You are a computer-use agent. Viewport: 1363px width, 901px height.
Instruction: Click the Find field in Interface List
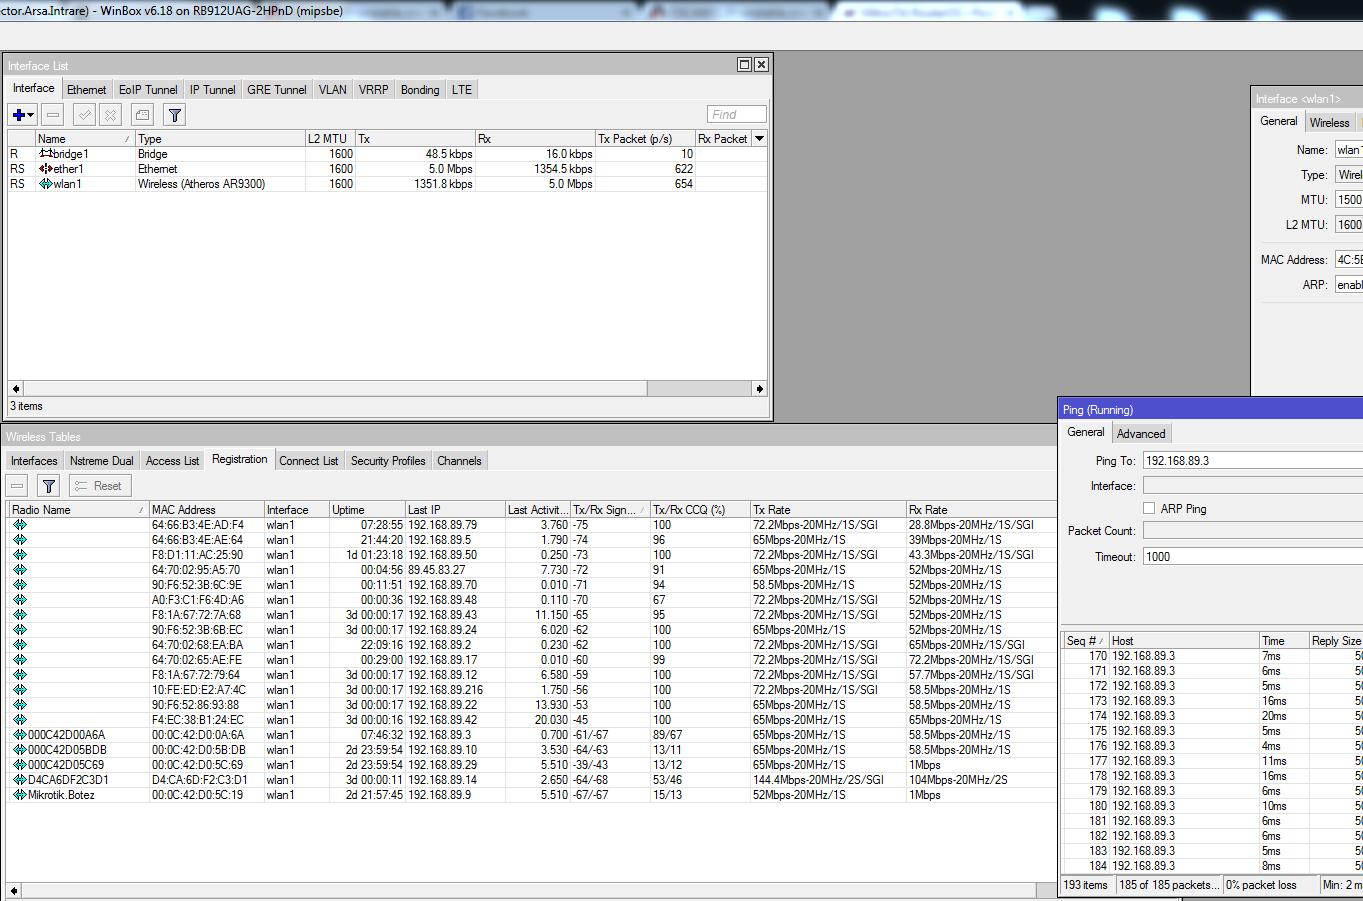(737, 115)
